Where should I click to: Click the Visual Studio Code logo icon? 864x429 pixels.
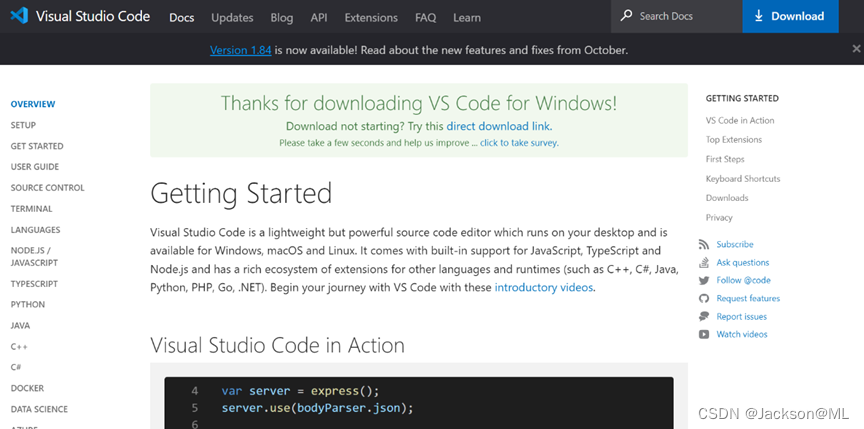point(19,16)
